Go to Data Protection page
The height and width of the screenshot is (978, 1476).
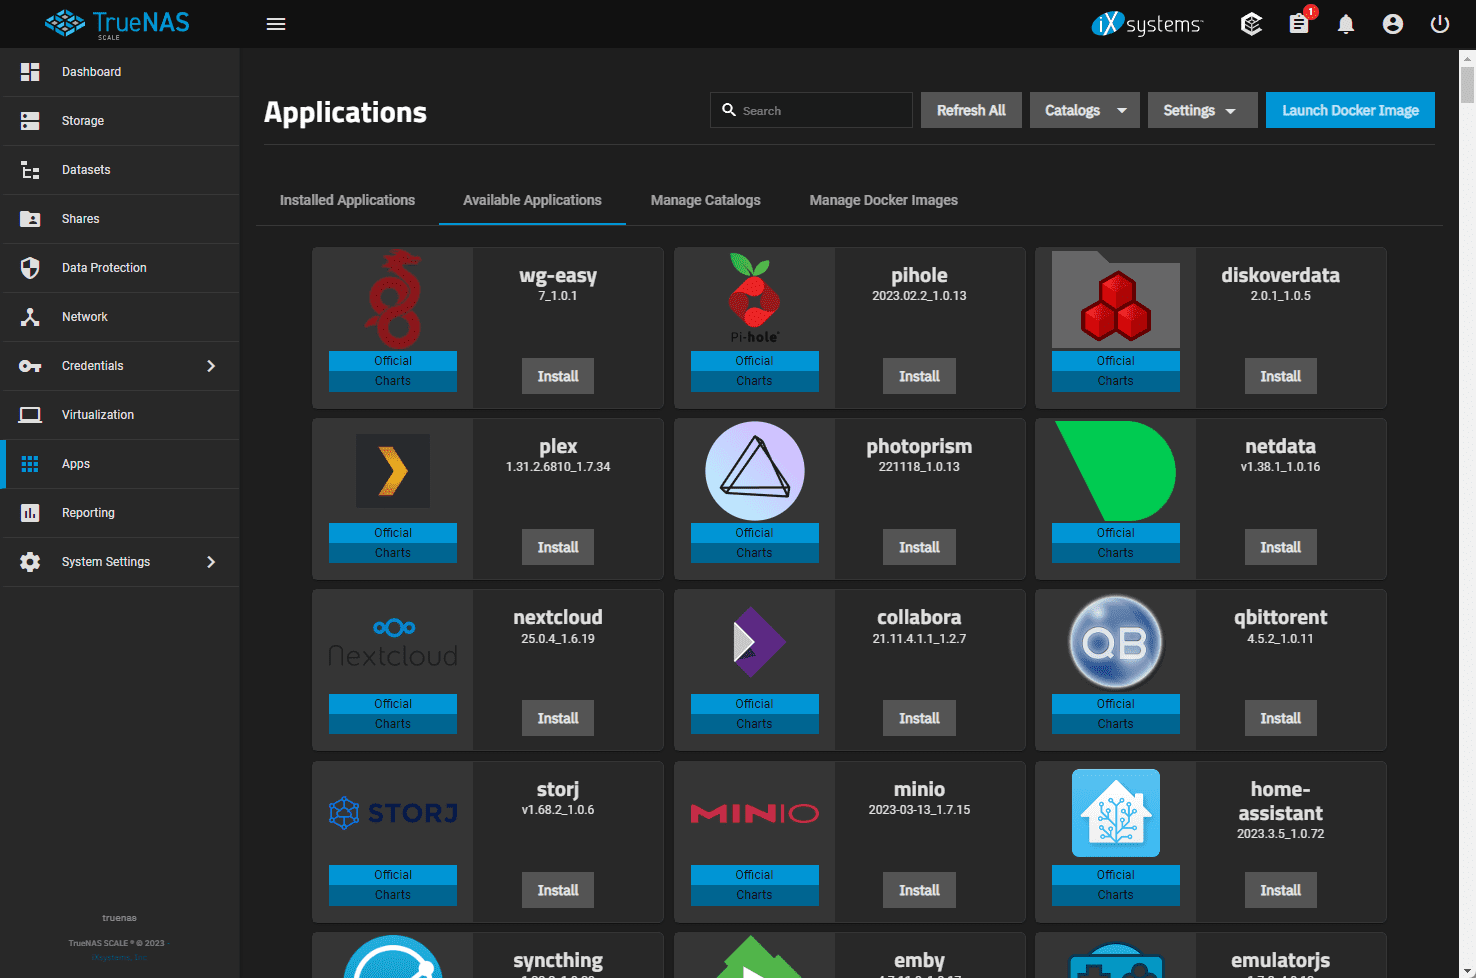(x=120, y=268)
